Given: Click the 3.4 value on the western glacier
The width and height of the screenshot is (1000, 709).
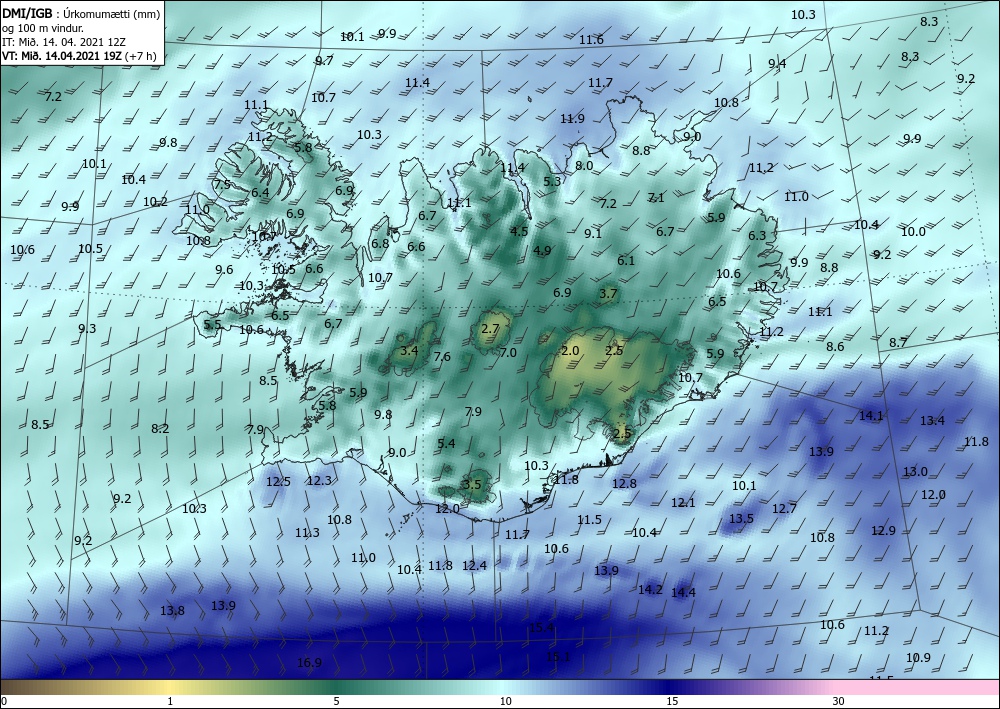Looking at the screenshot, I should [409, 350].
